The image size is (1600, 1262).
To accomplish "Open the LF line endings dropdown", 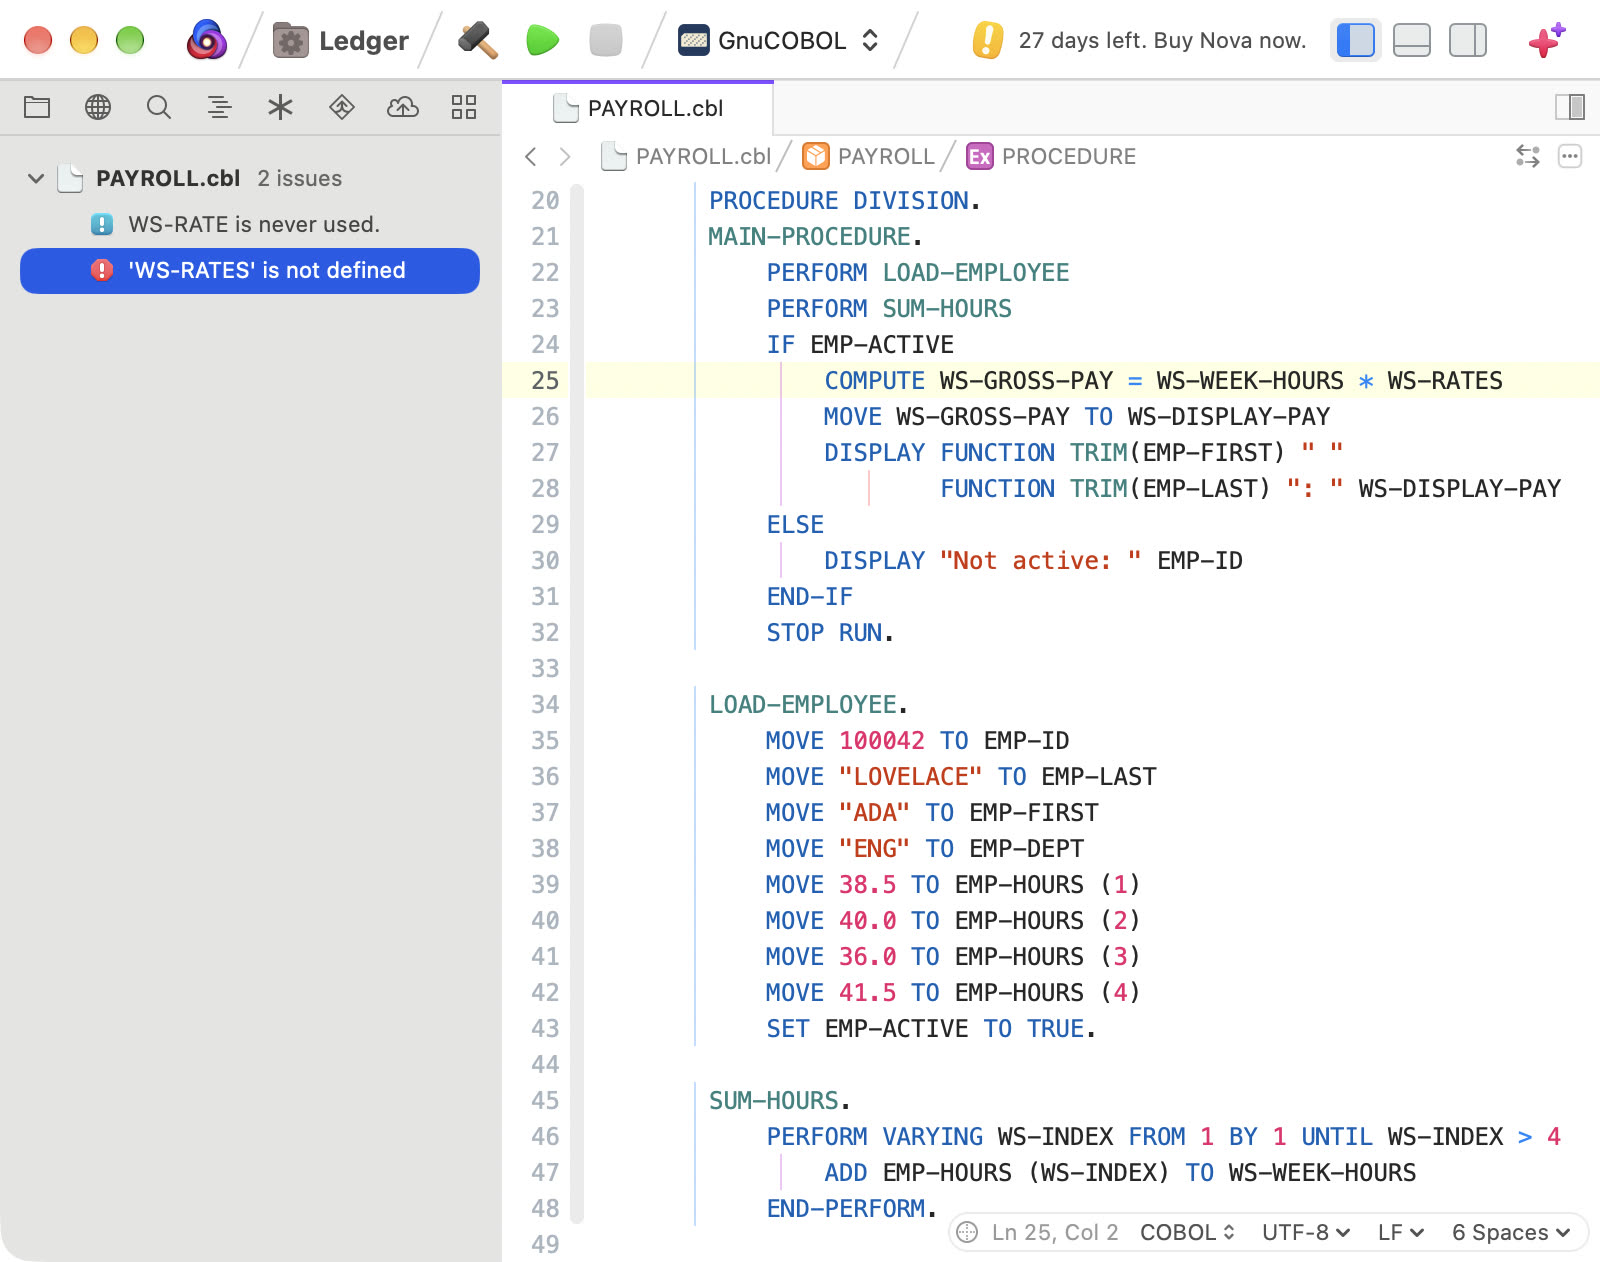I will click(x=1401, y=1232).
